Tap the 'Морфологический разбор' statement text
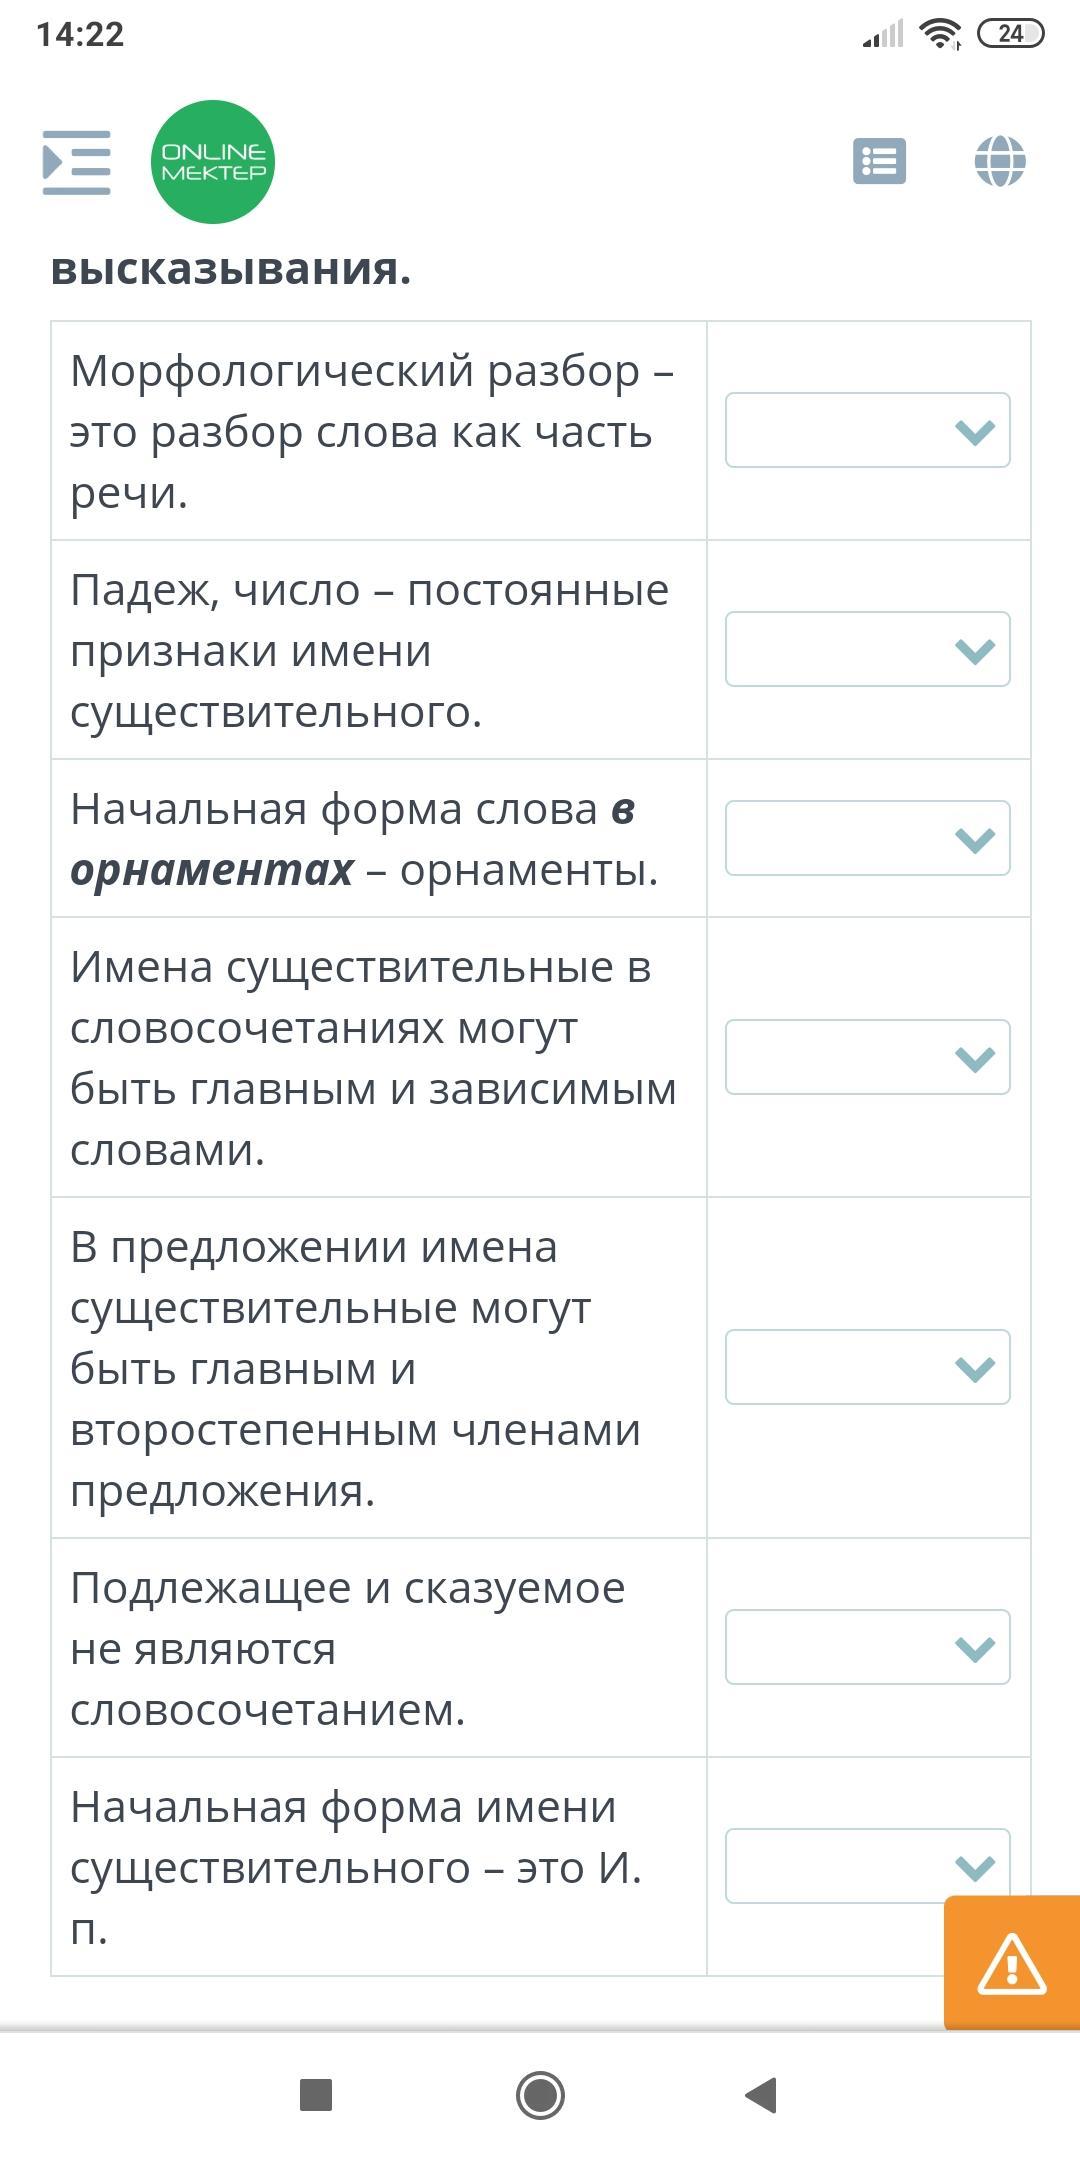Screen dimensions: 1080x2160 [x=372, y=431]
